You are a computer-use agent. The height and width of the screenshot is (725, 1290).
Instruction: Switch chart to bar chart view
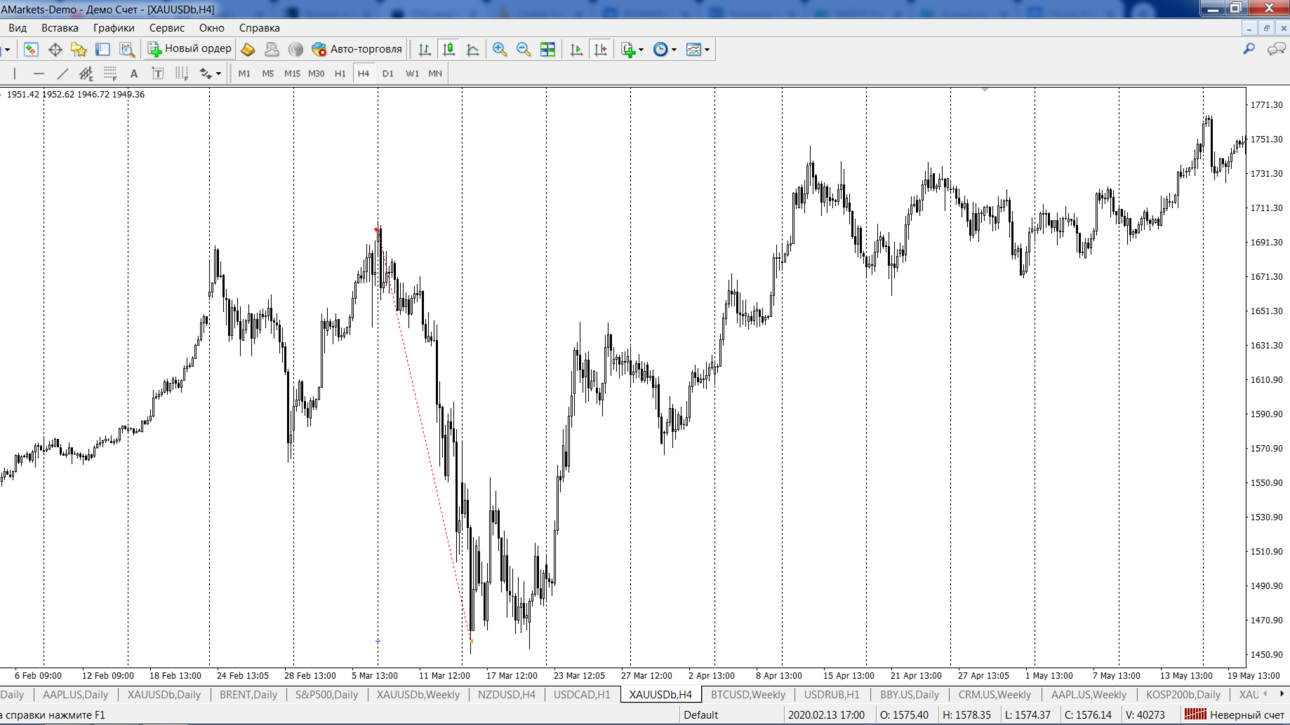(x=425, y=49)
